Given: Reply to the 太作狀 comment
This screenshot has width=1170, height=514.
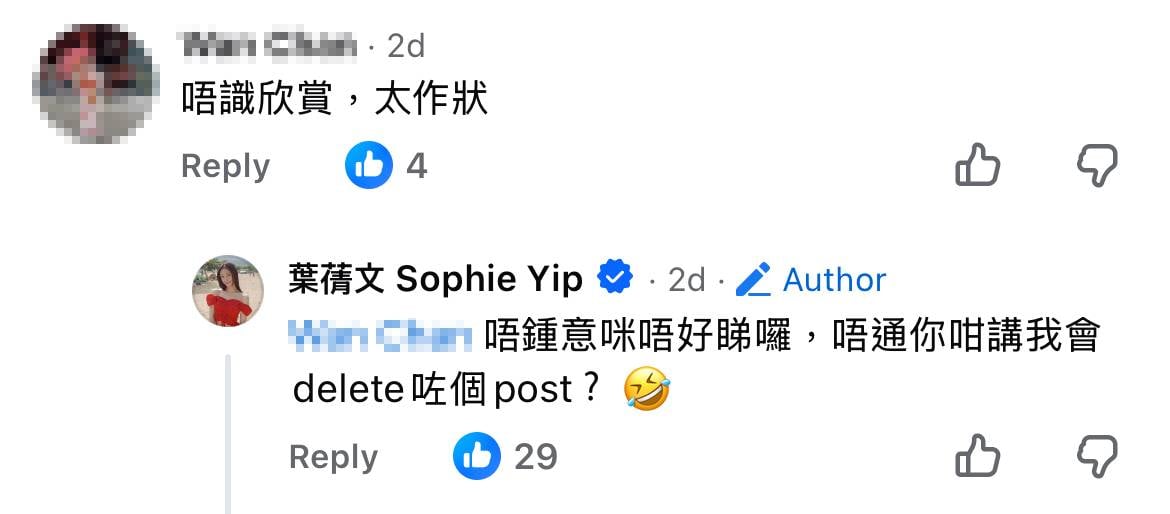Looking at the screenshot, I should pyautogui.click(x=225, y=166).
